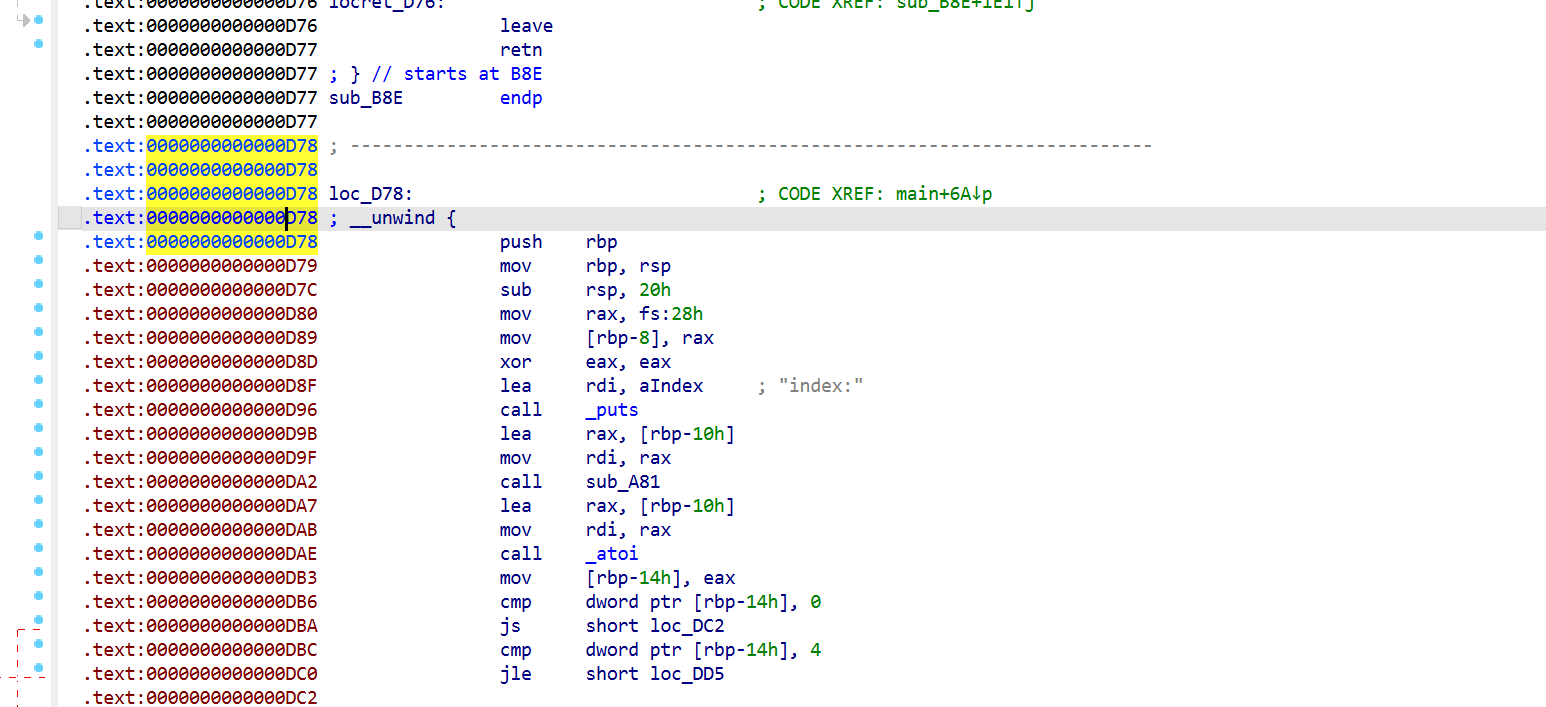Click gutter dot at address DC0
The height and width of the screenshot is (707, 1546).
click(39, 668)
